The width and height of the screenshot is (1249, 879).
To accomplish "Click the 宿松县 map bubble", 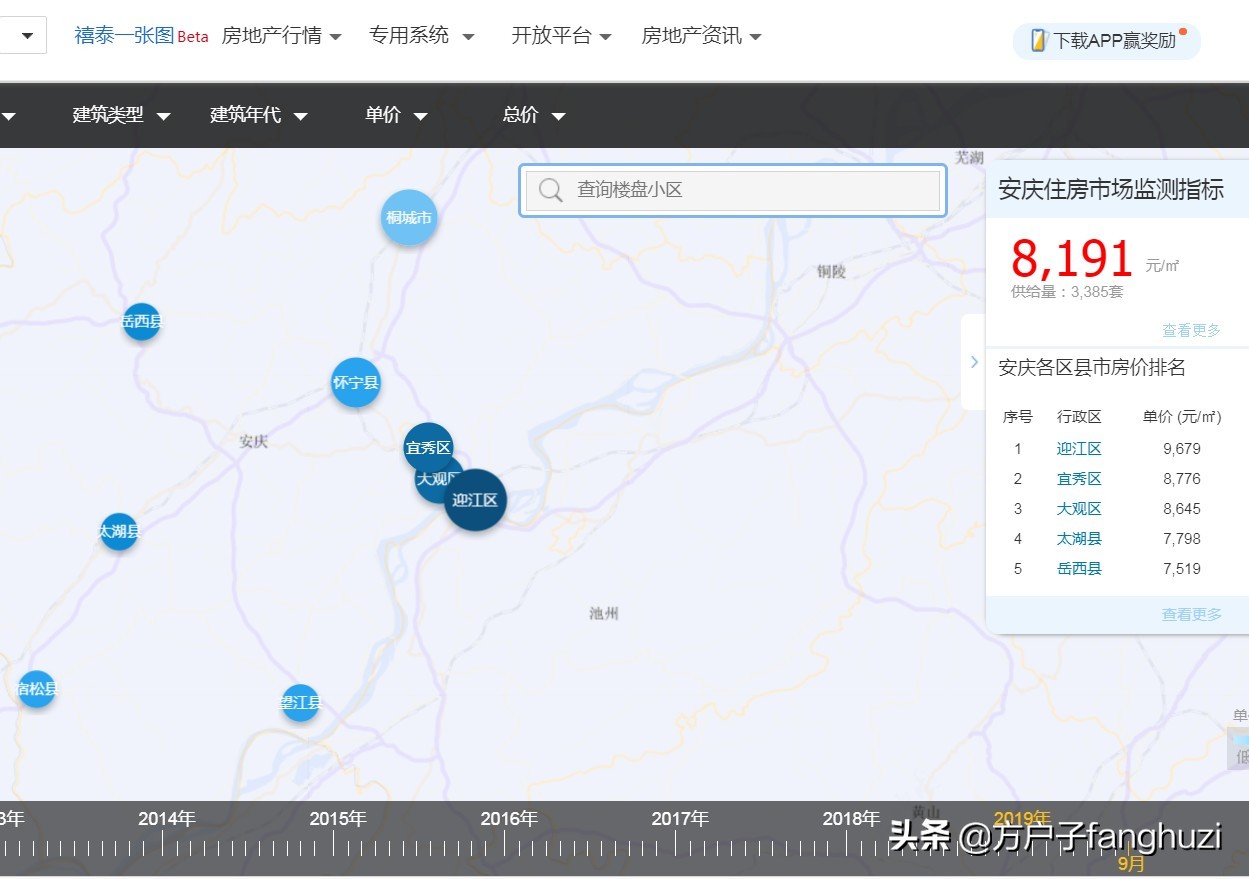I will [37, 688].
